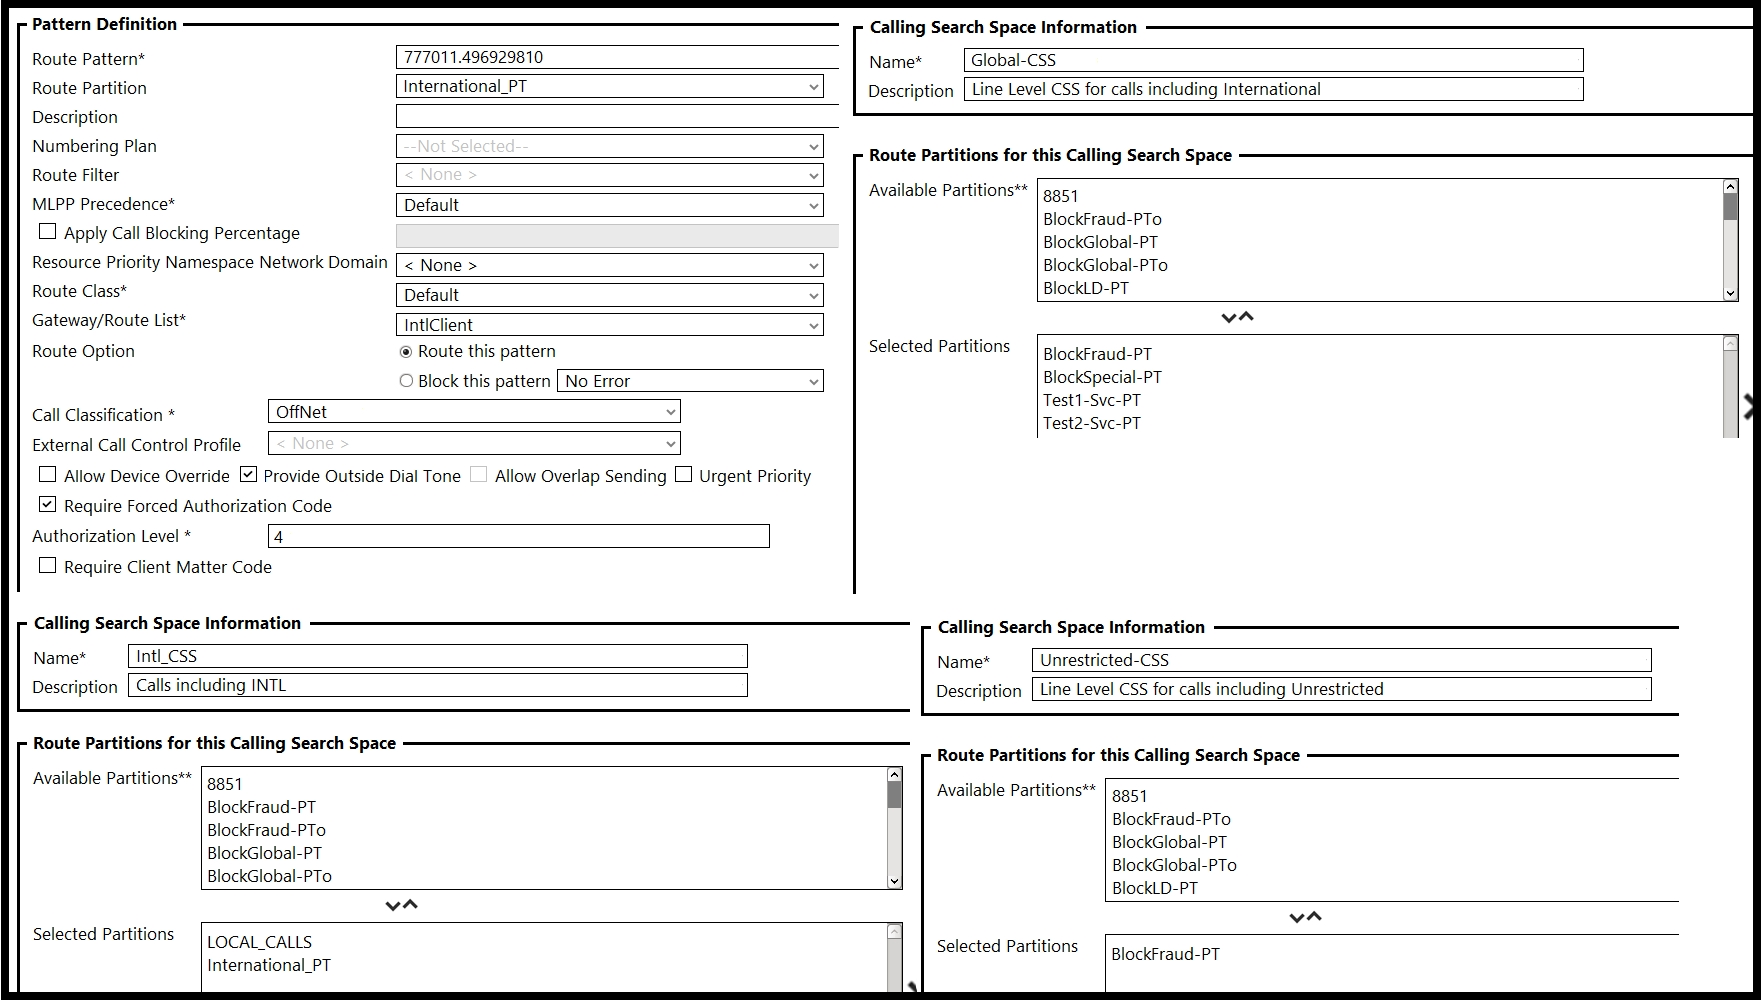Image resolution: width=1761 pixels, height=1000 pixels.
Task: Open Gateway/Route List IntlClient dropdown
Action: (x=610, y=325)
